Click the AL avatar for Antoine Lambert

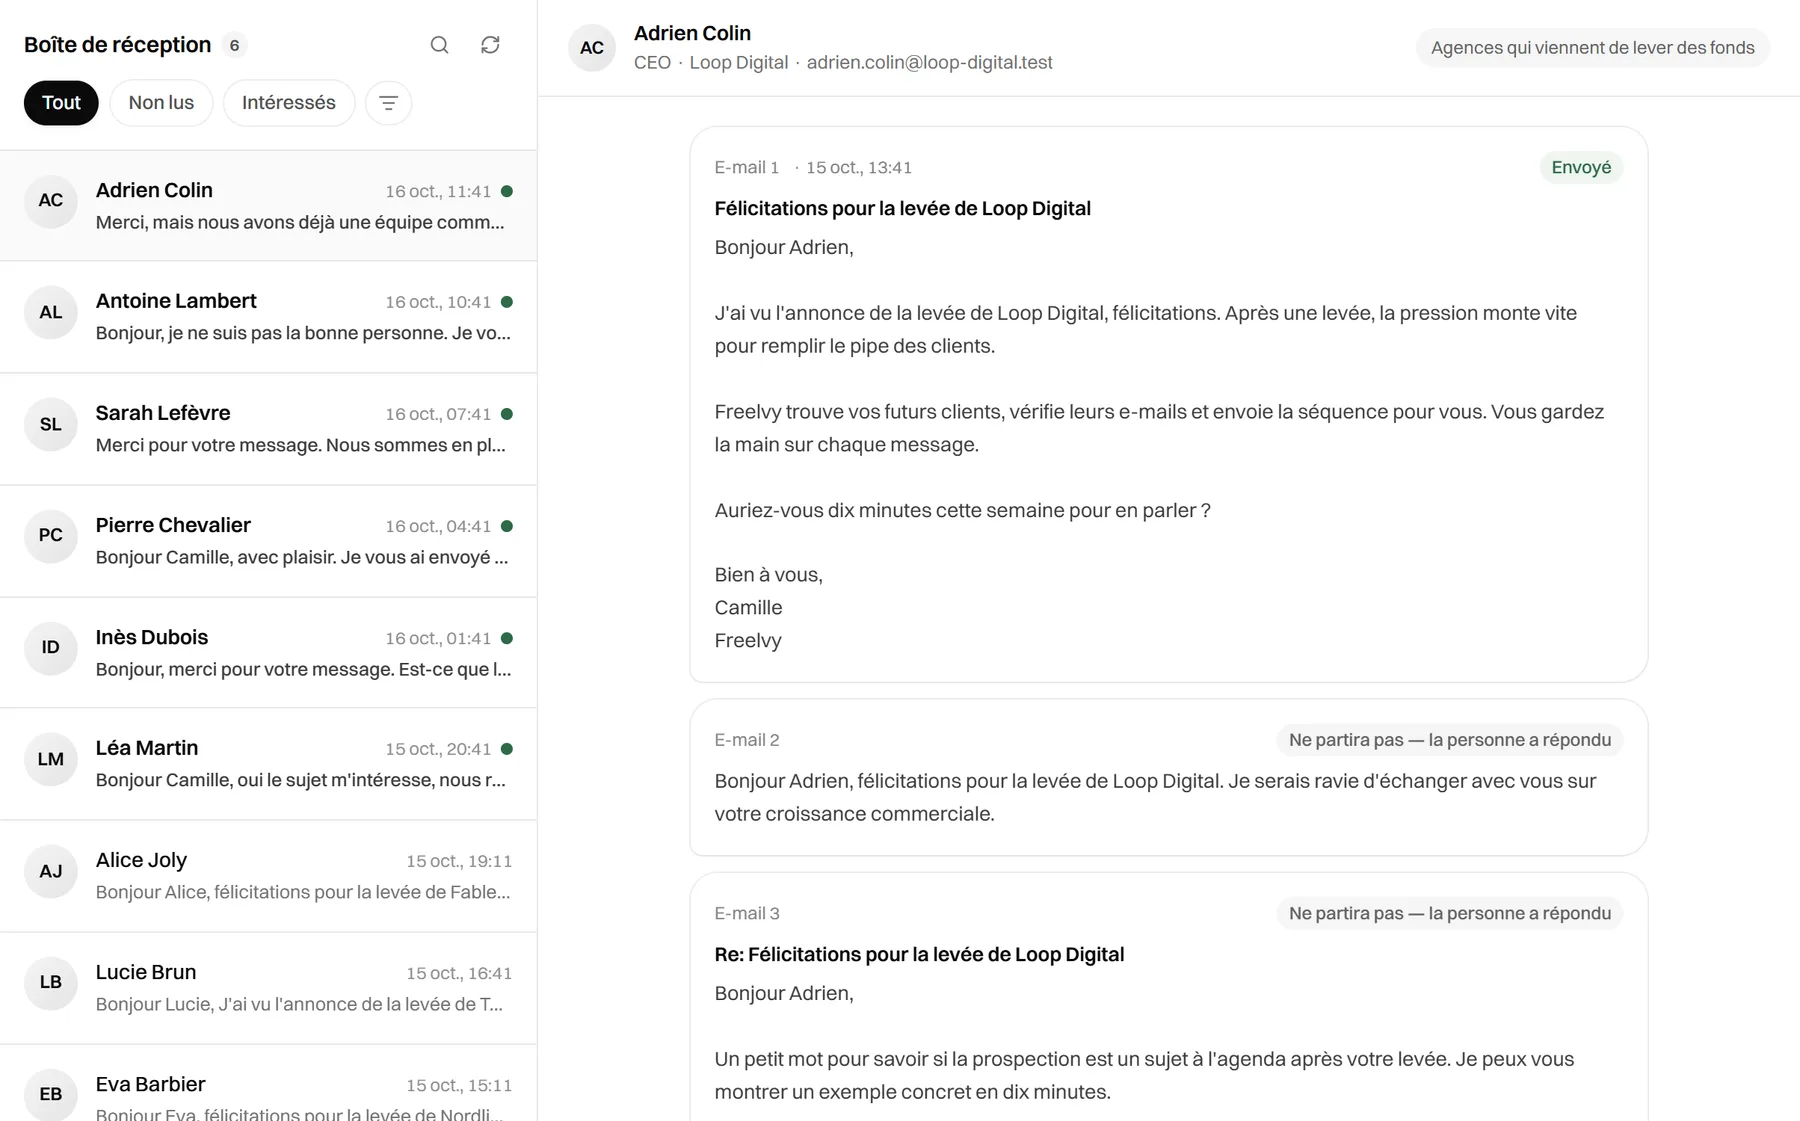click(x=51, y=312)
